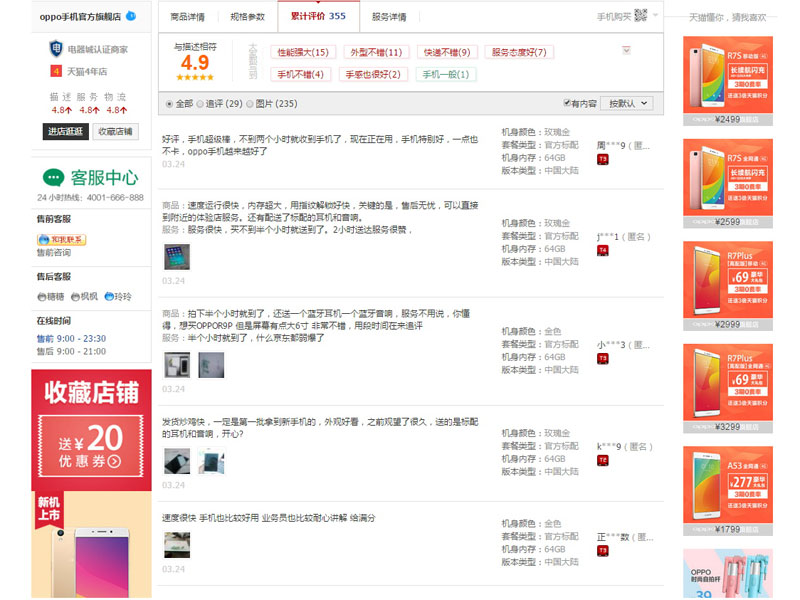Image resolution: width=800 pixels, height=600 pixels.
Task: Switch to the 服务详情 tab
Action: (x=389, y=17)
